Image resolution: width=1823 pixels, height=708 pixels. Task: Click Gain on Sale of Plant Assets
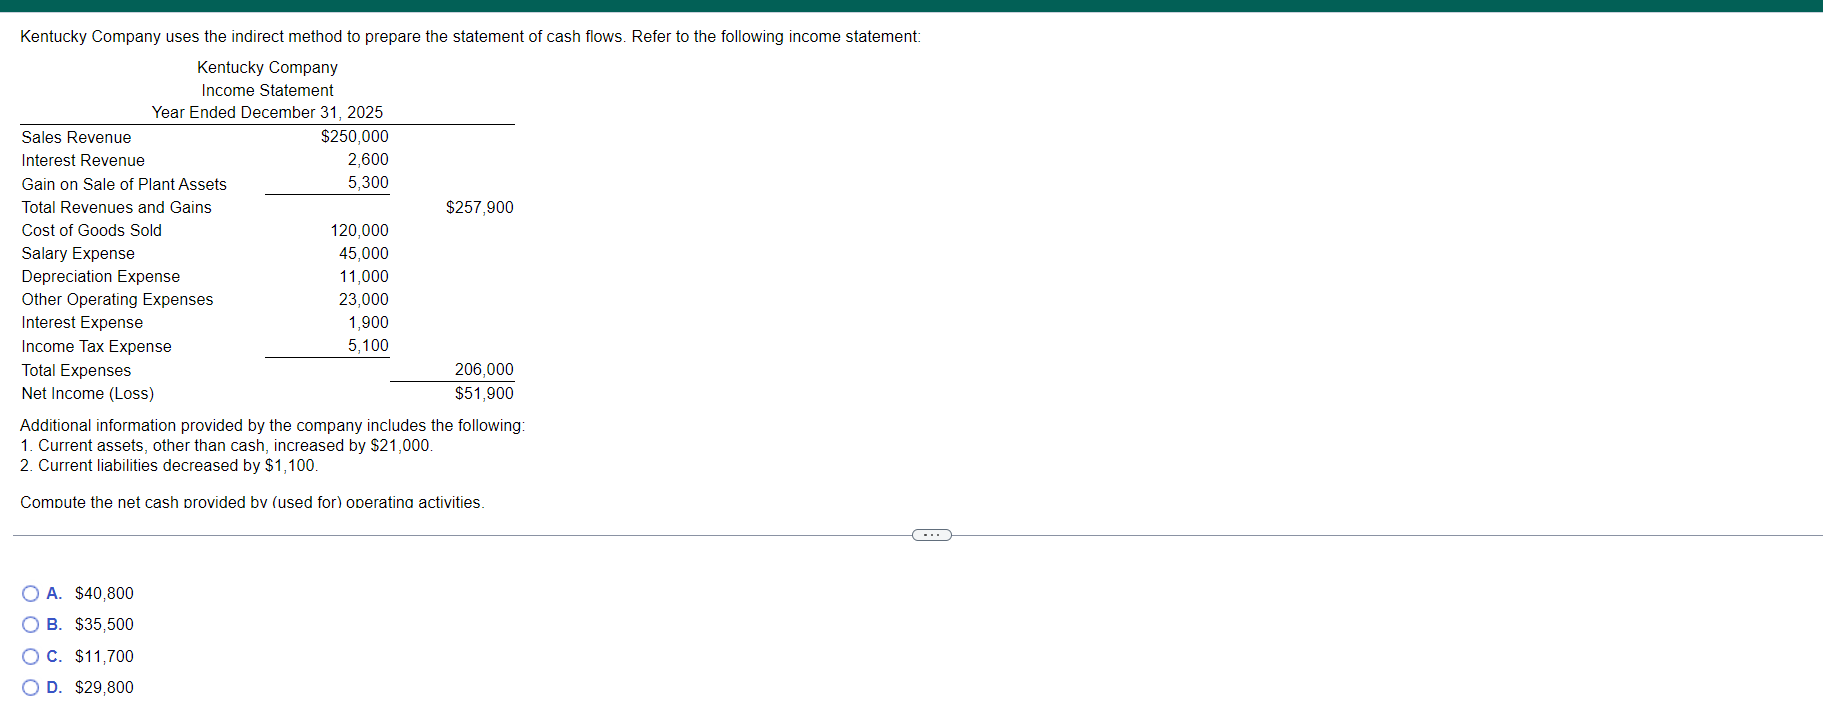124,185
